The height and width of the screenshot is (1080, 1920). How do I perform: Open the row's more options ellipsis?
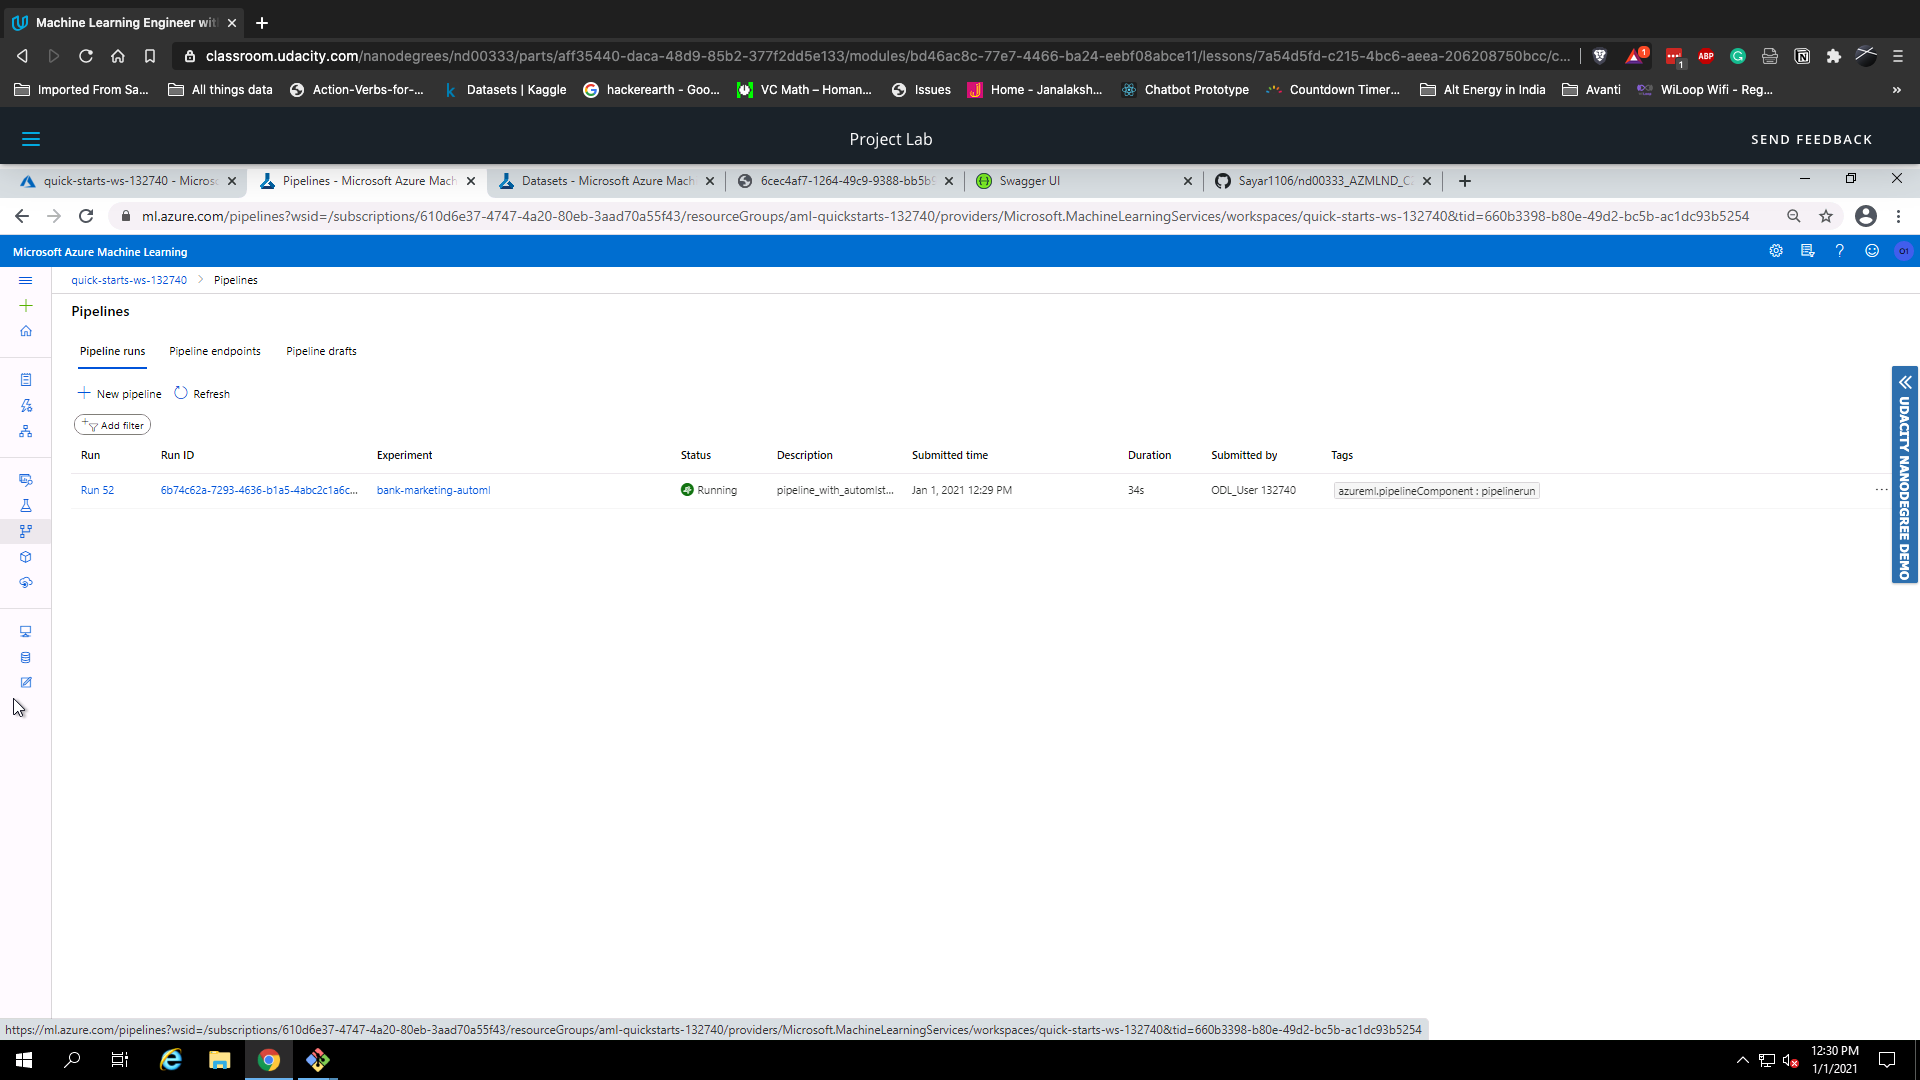tap(1881, 490)
